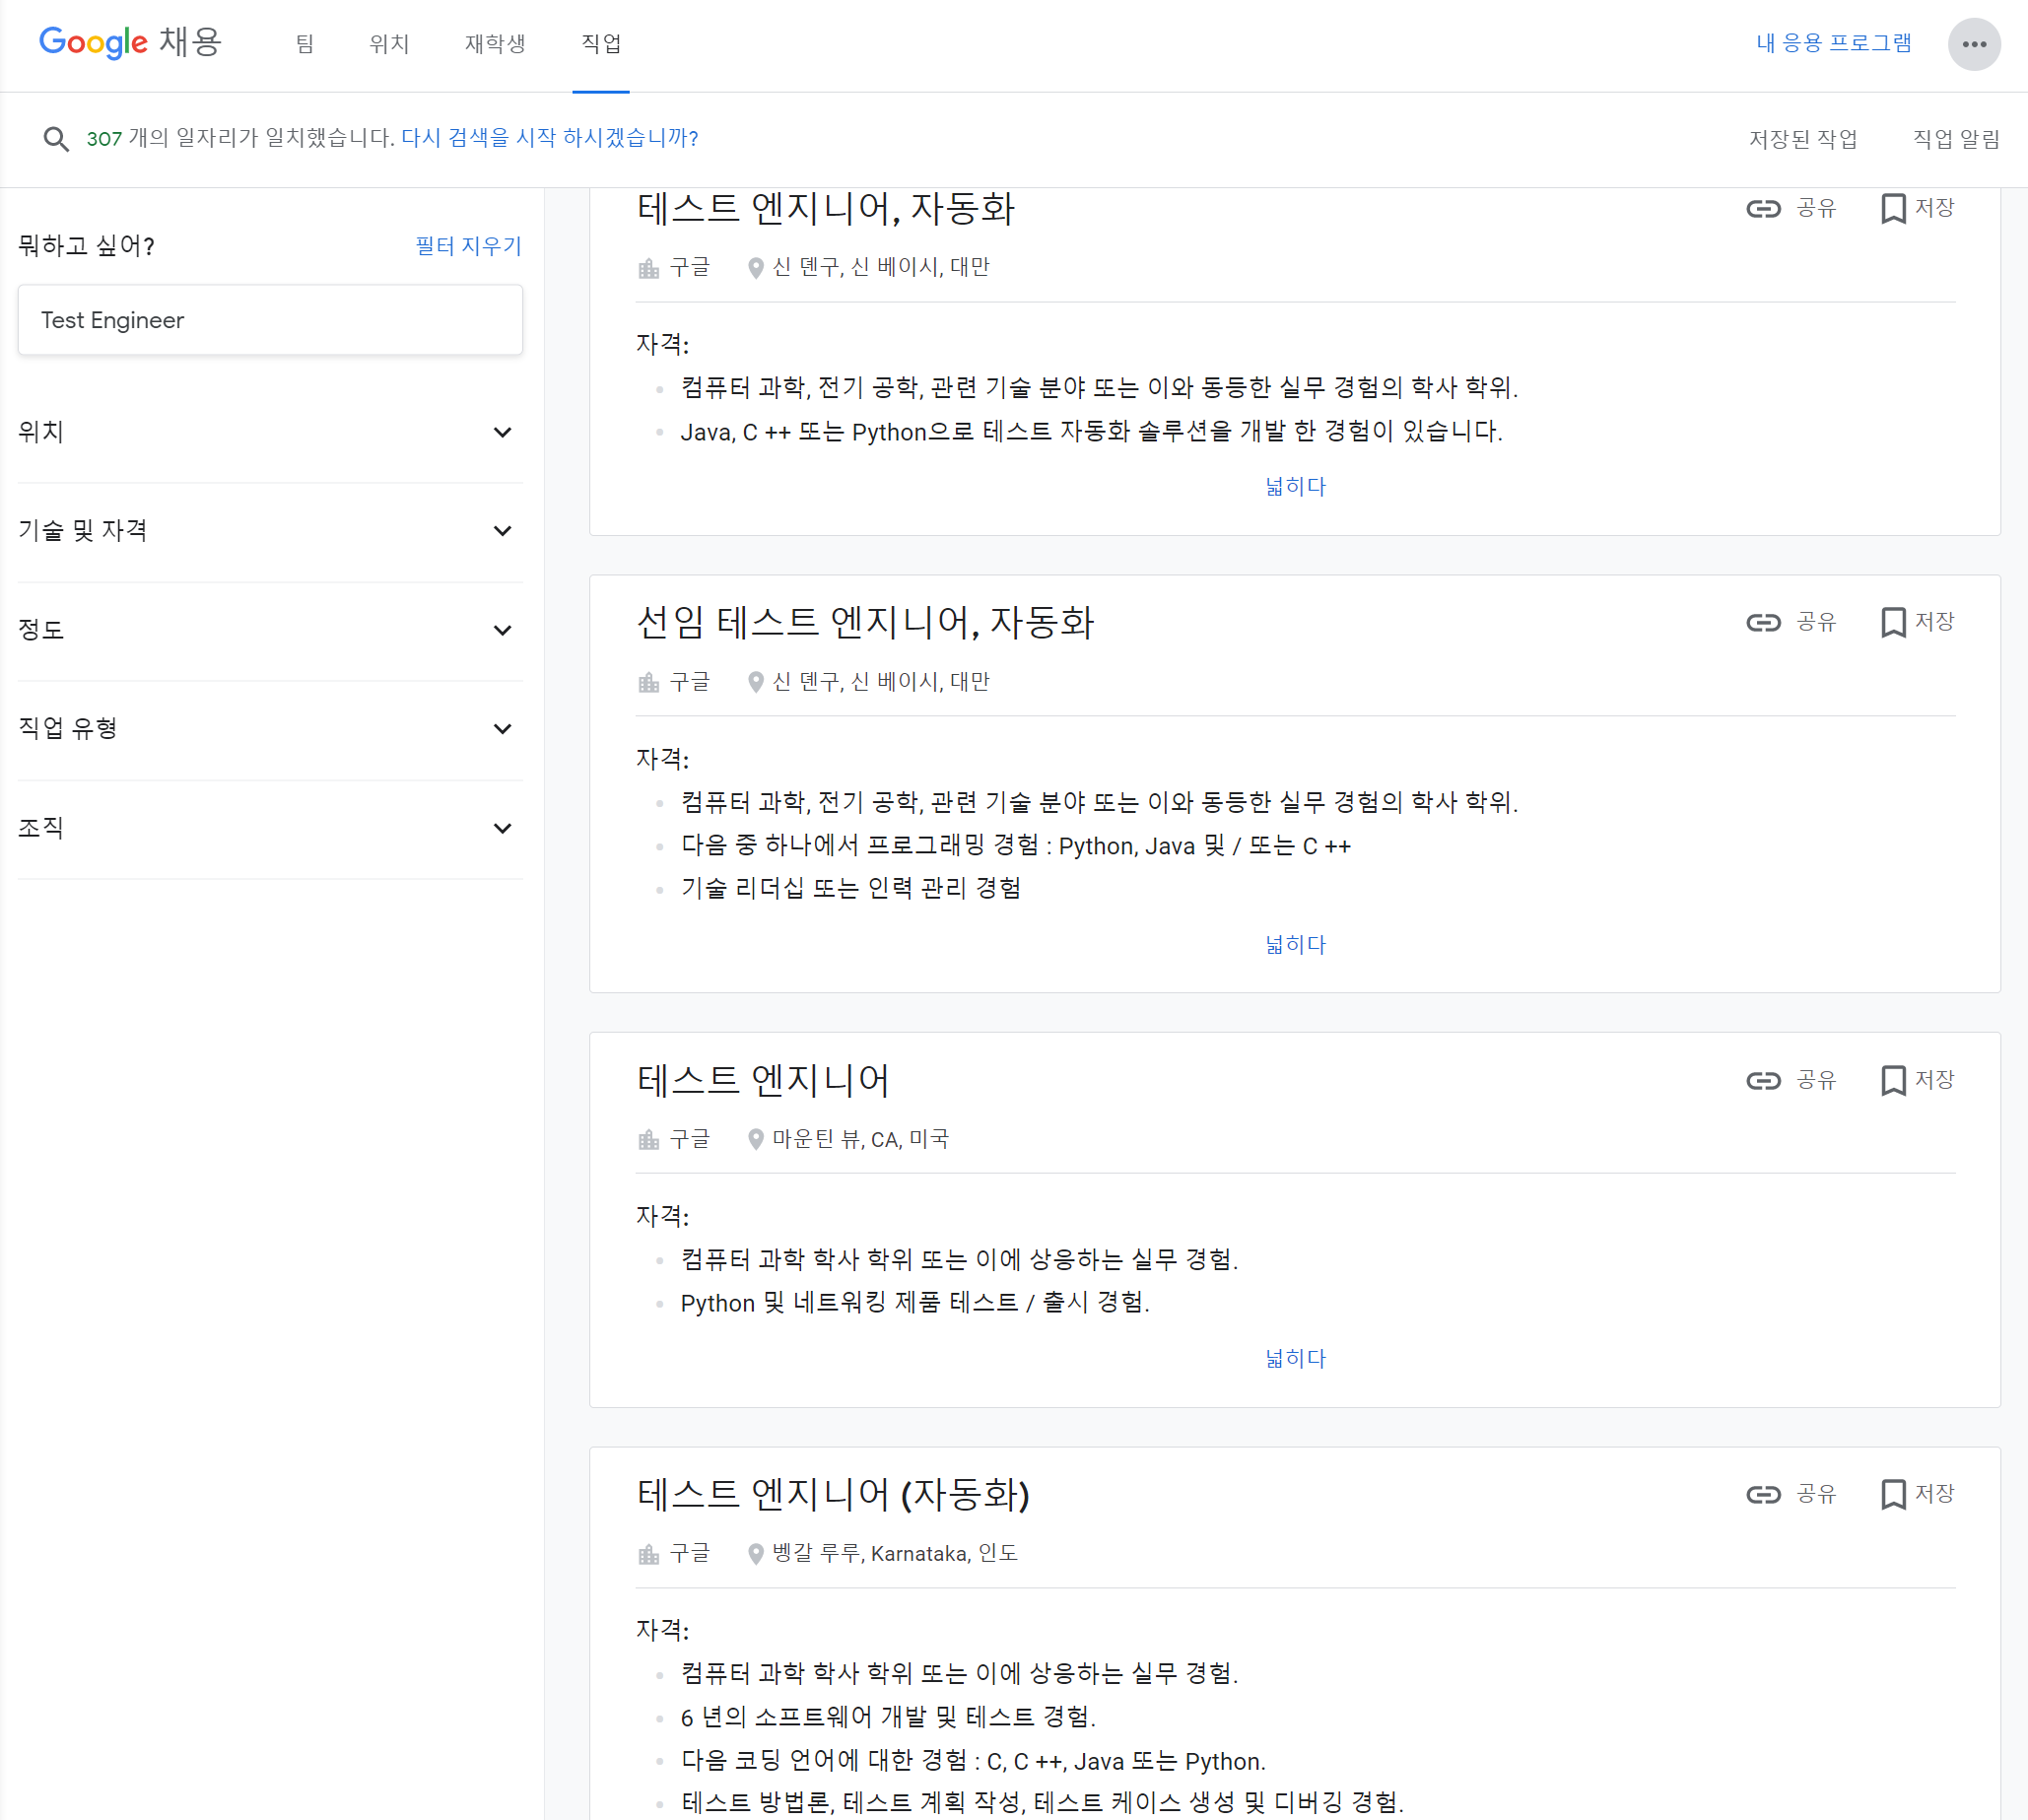The image size is (2028, 1820).
Task: Open the 재학생 navigation tab
Action: [x=494, y=44]
